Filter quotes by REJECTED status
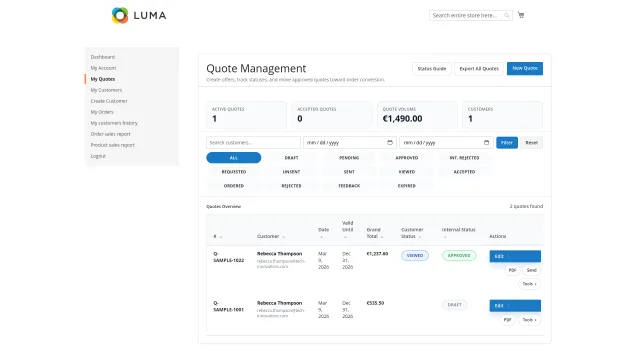Screen dimensions: 640x360 coord(291,186)
